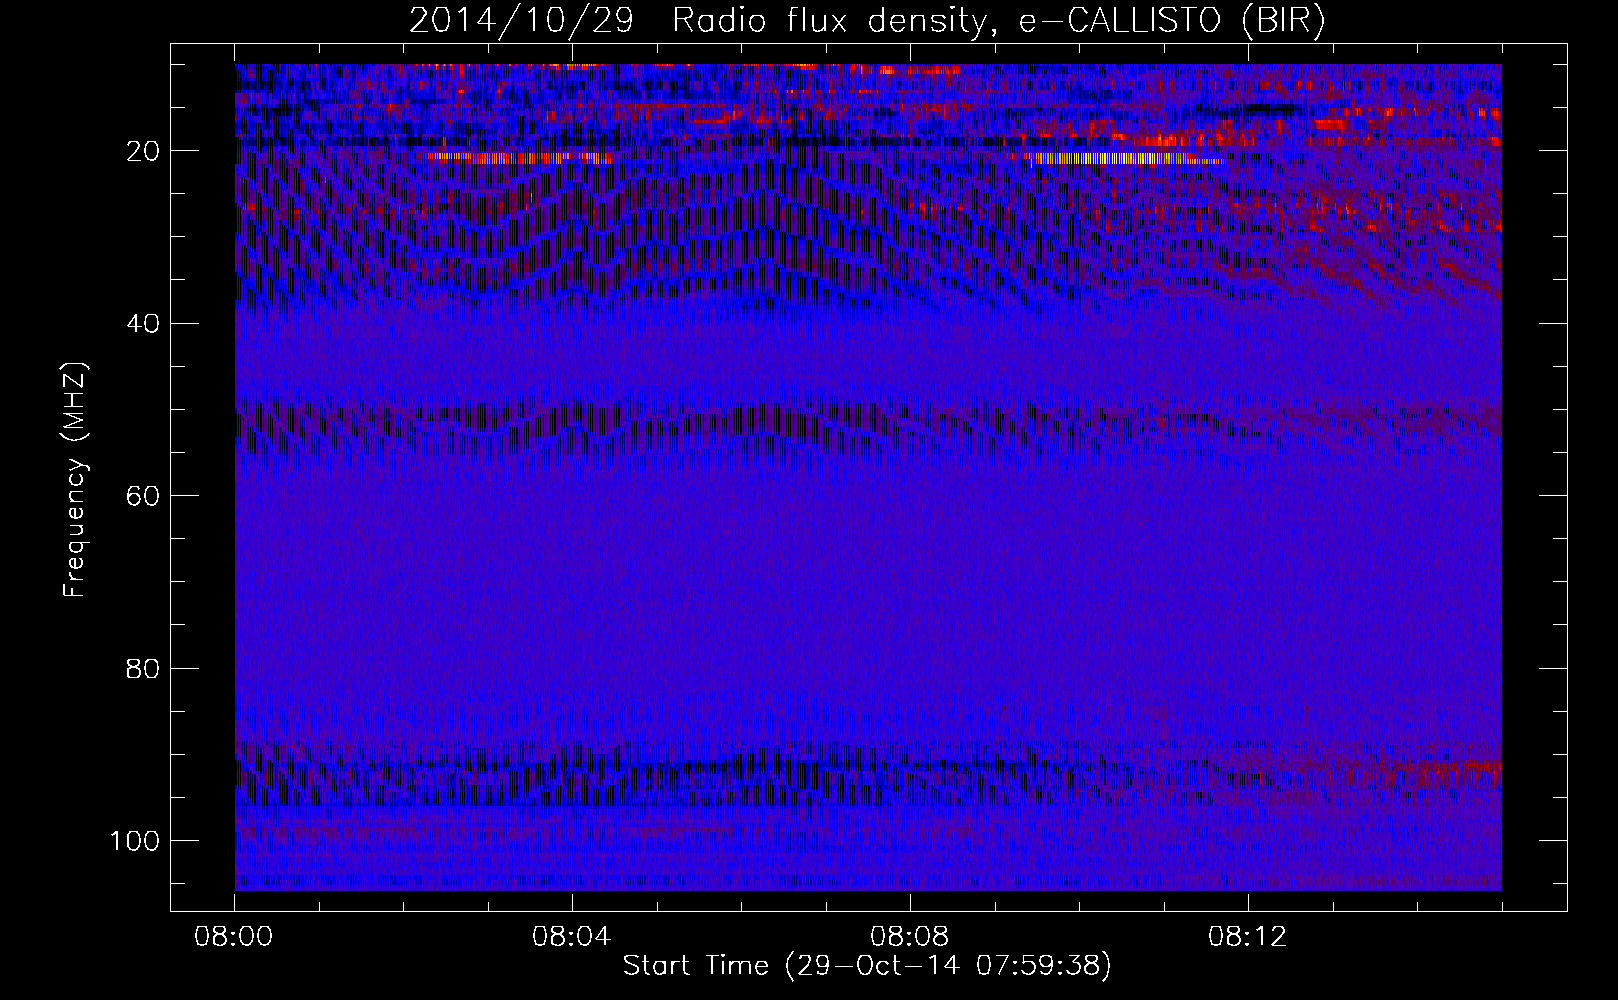Click the 08:00 time tick label
This screenshot has height=1000, width=1618.
pos(235,938)
